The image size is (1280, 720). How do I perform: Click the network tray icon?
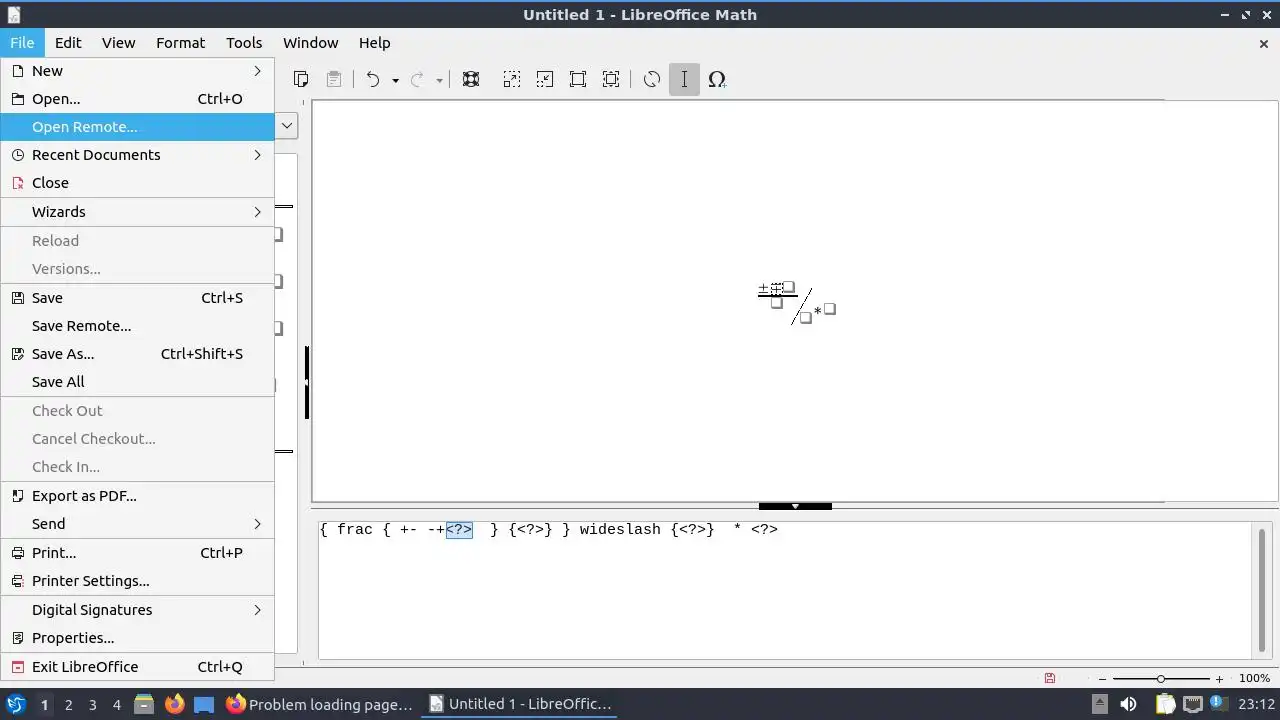(x=1193, y=704)
